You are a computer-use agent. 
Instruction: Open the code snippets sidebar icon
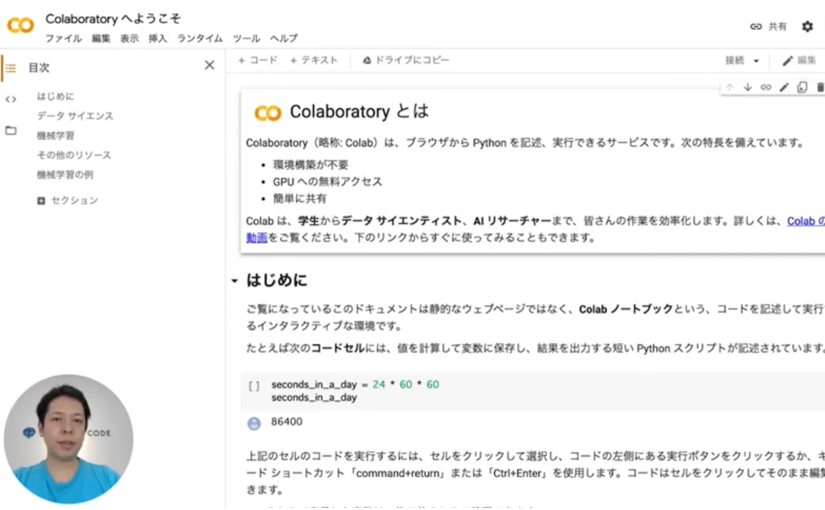coord(11,99)
